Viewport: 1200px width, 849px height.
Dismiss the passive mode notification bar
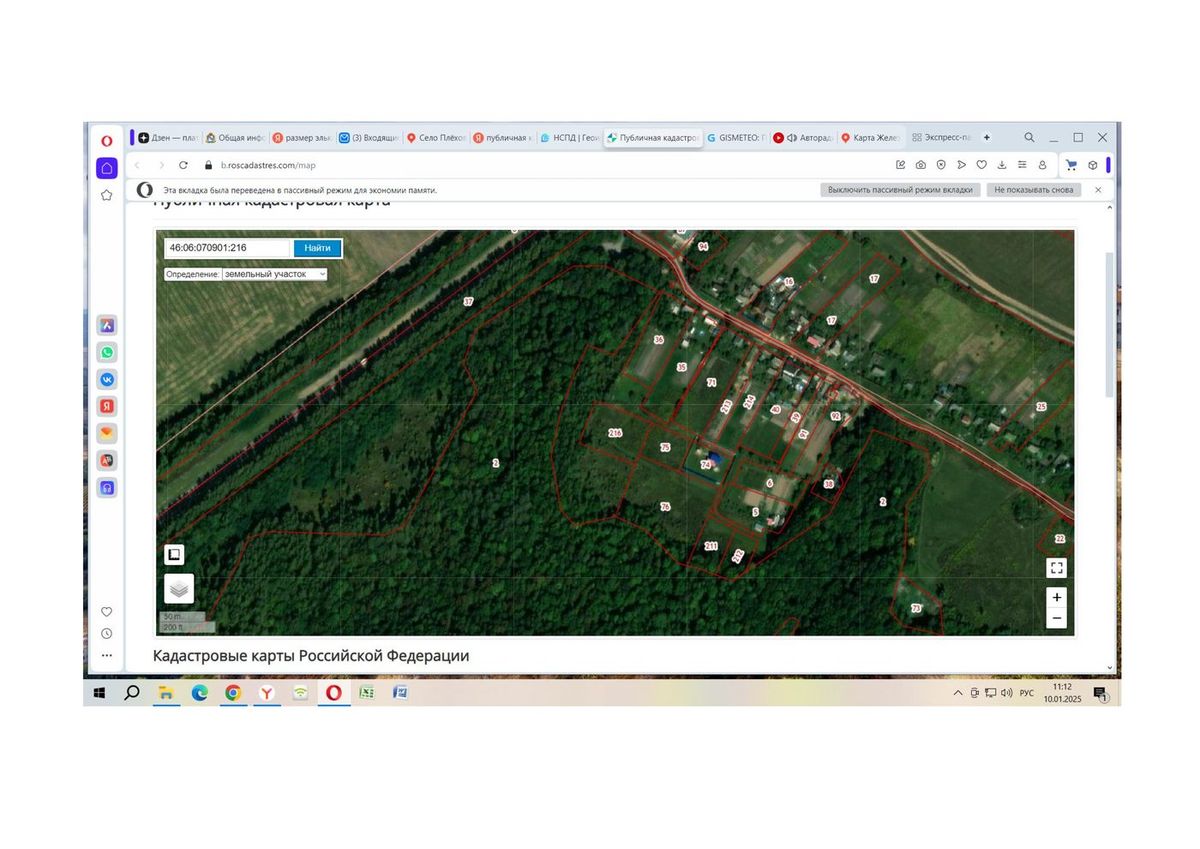click(1098, 190)
